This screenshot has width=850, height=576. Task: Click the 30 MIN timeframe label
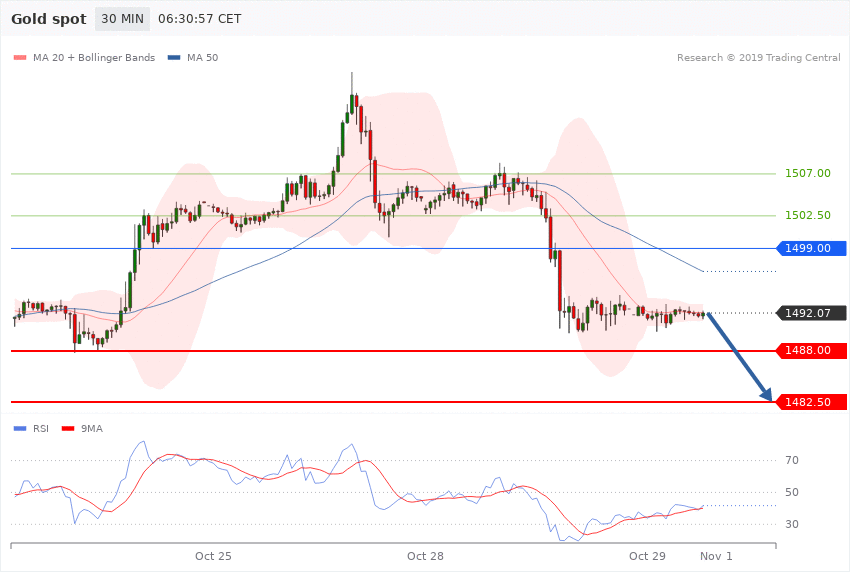[123, 19]
